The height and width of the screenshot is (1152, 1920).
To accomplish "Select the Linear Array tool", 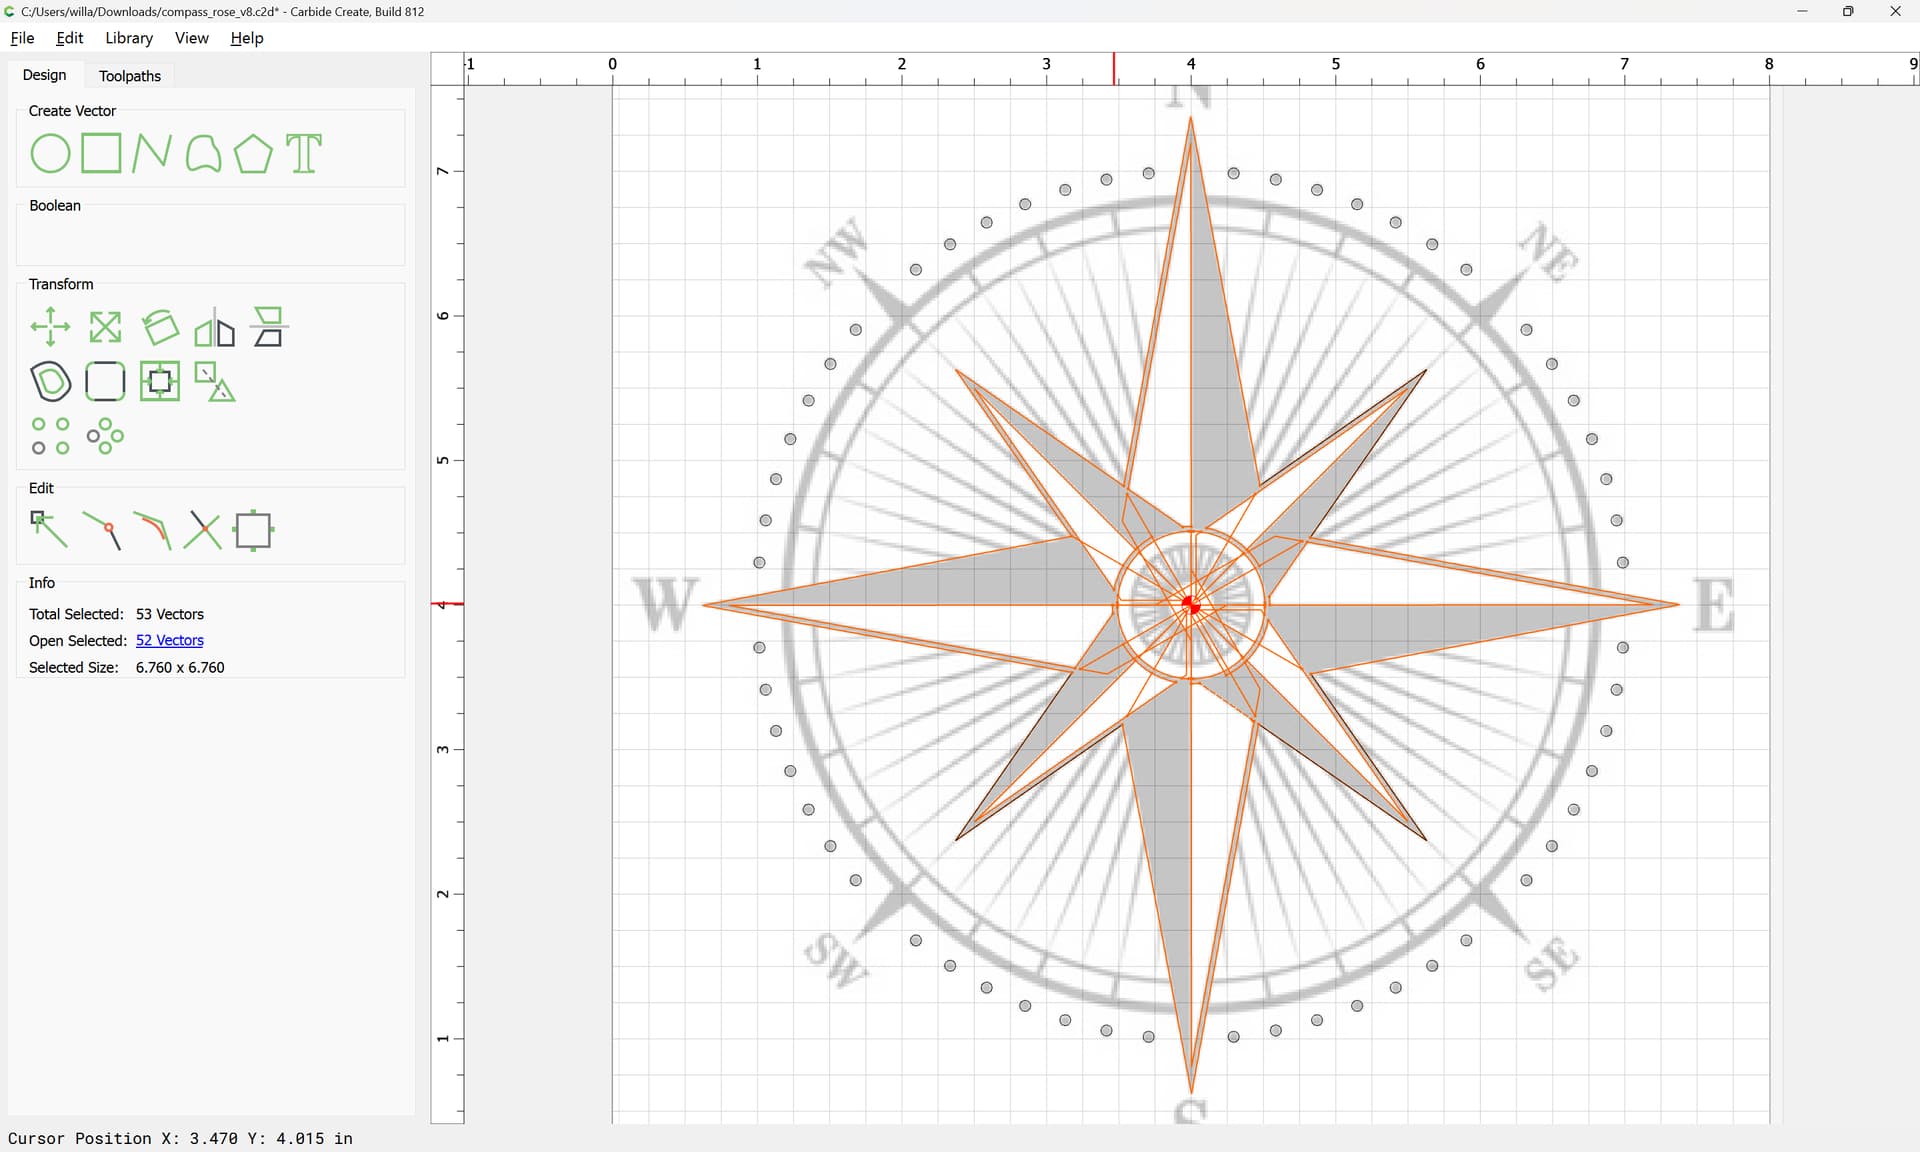I will (x=50, y=436).
